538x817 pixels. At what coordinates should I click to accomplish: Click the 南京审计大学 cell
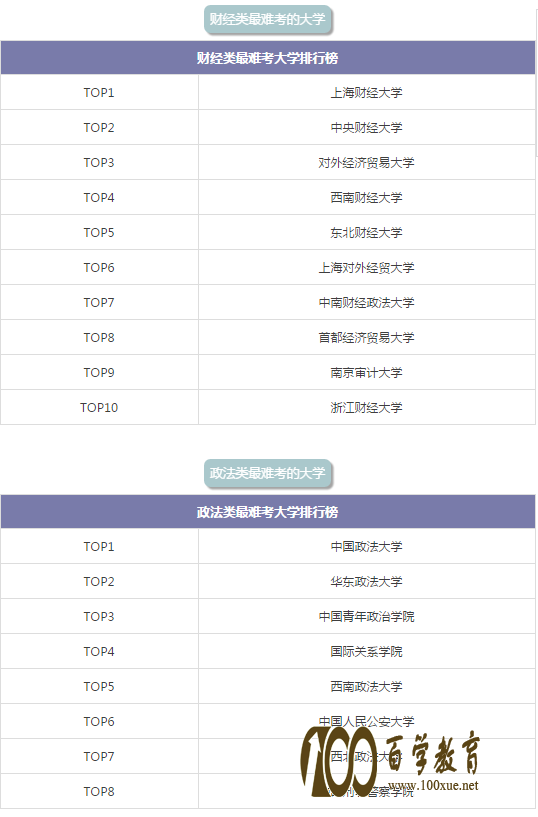click(x=367, y=373)
